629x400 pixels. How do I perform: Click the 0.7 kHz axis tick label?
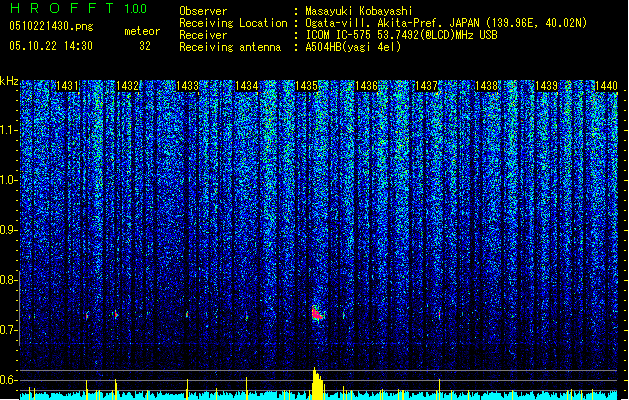coord(8,330)
